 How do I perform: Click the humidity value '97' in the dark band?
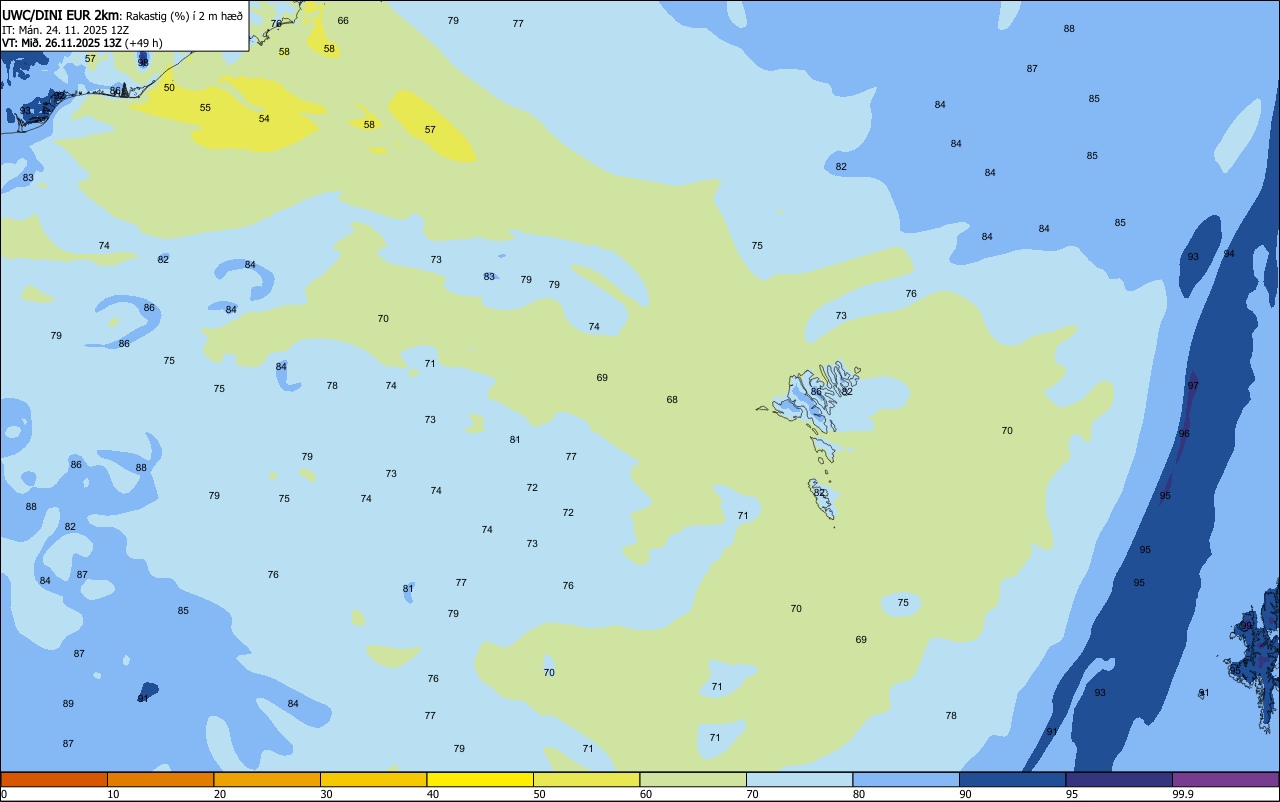(x=1193, y=386)
